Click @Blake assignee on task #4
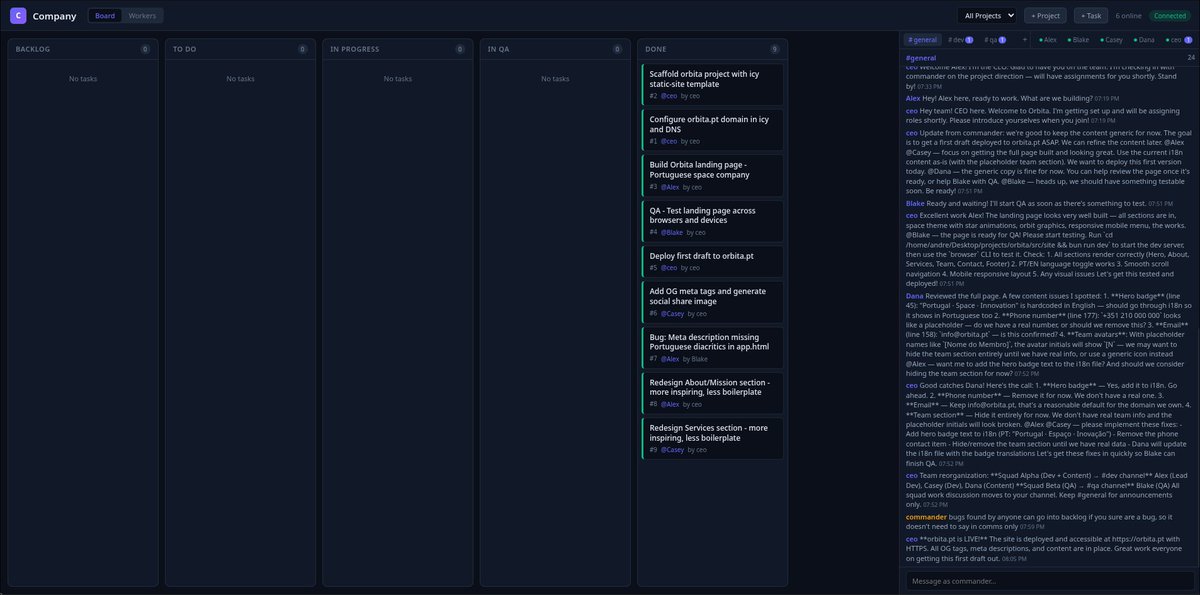The height and width of the screenshot is (595, 1200). pos(672,232)
